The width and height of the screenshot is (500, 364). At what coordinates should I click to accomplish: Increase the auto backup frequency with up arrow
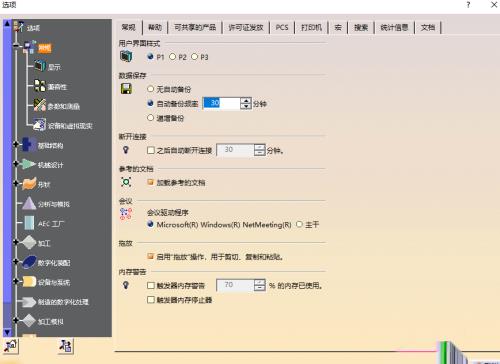pyautogui.click(x=246, y=100)
